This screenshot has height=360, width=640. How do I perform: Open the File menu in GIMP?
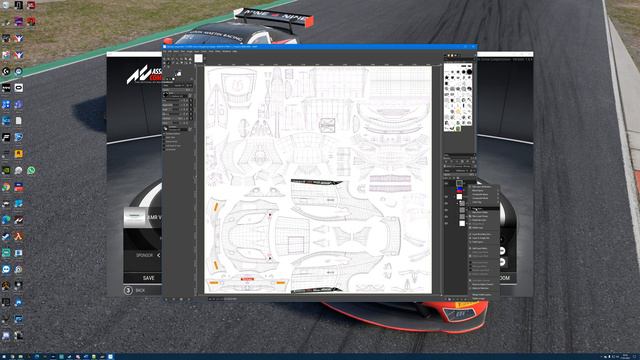click(x=165, y=51)
